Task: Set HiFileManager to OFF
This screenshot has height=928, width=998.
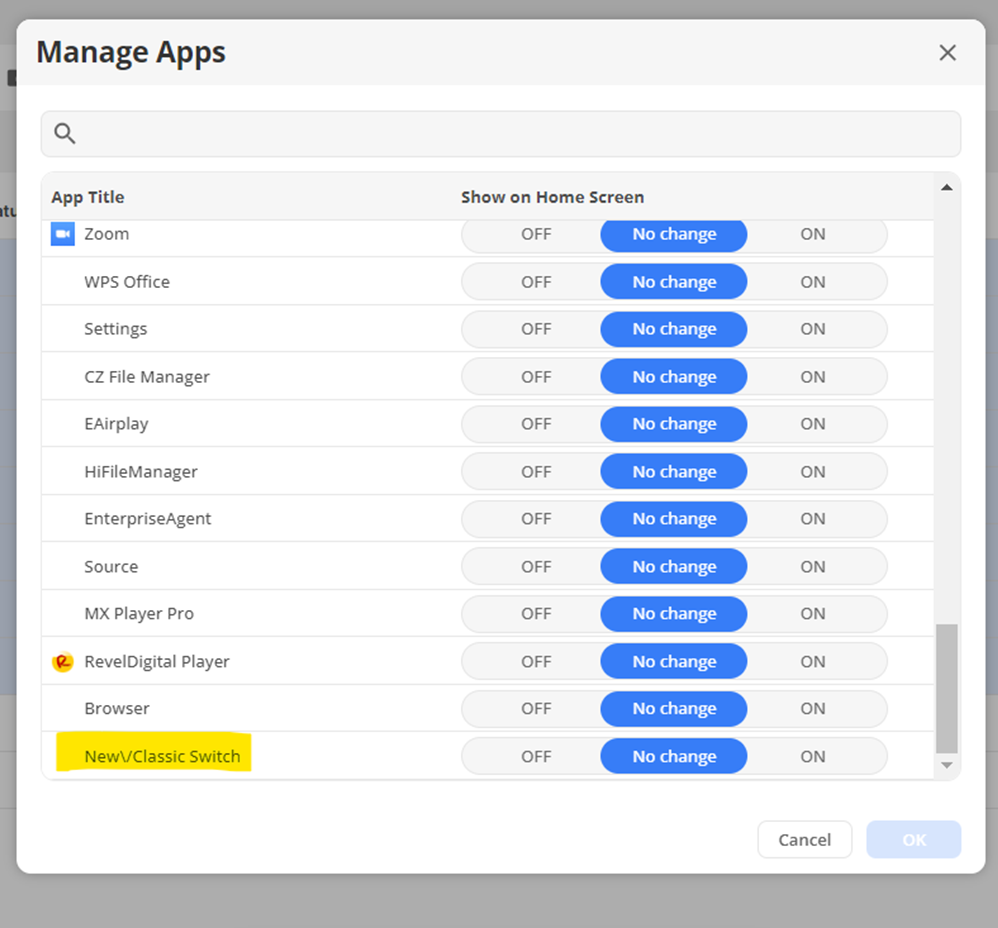Action: point(536,472)
